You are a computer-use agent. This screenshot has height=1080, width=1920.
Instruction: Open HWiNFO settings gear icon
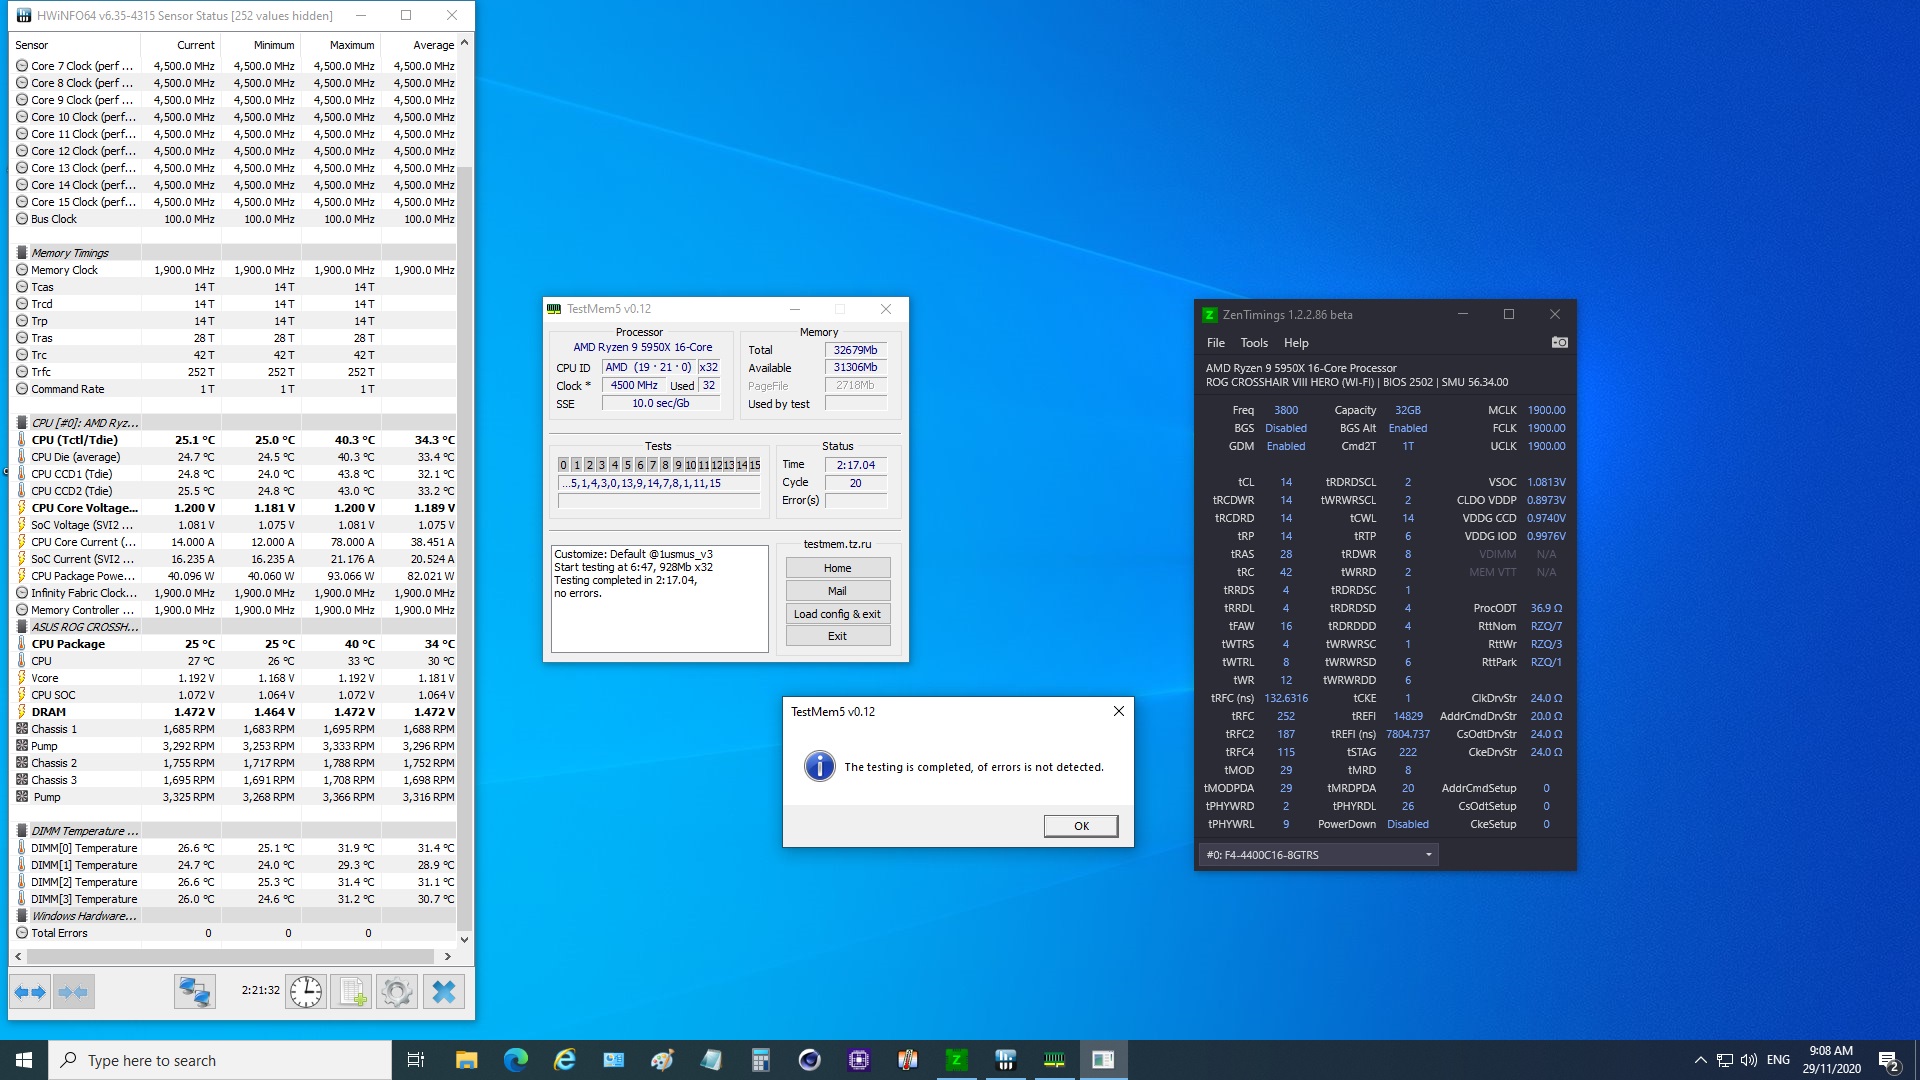click(397, 992)
